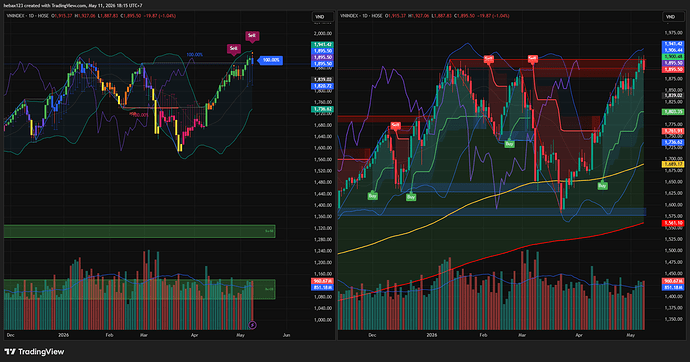
Task: Click the Buy signal under the April candles, right chart
Action: coord(602,186)
